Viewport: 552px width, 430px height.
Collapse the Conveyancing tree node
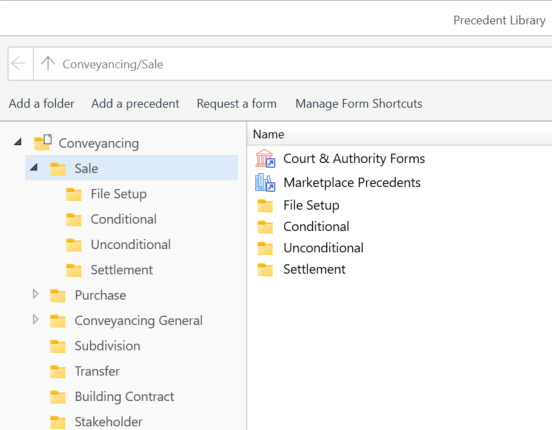pos(18,142)
